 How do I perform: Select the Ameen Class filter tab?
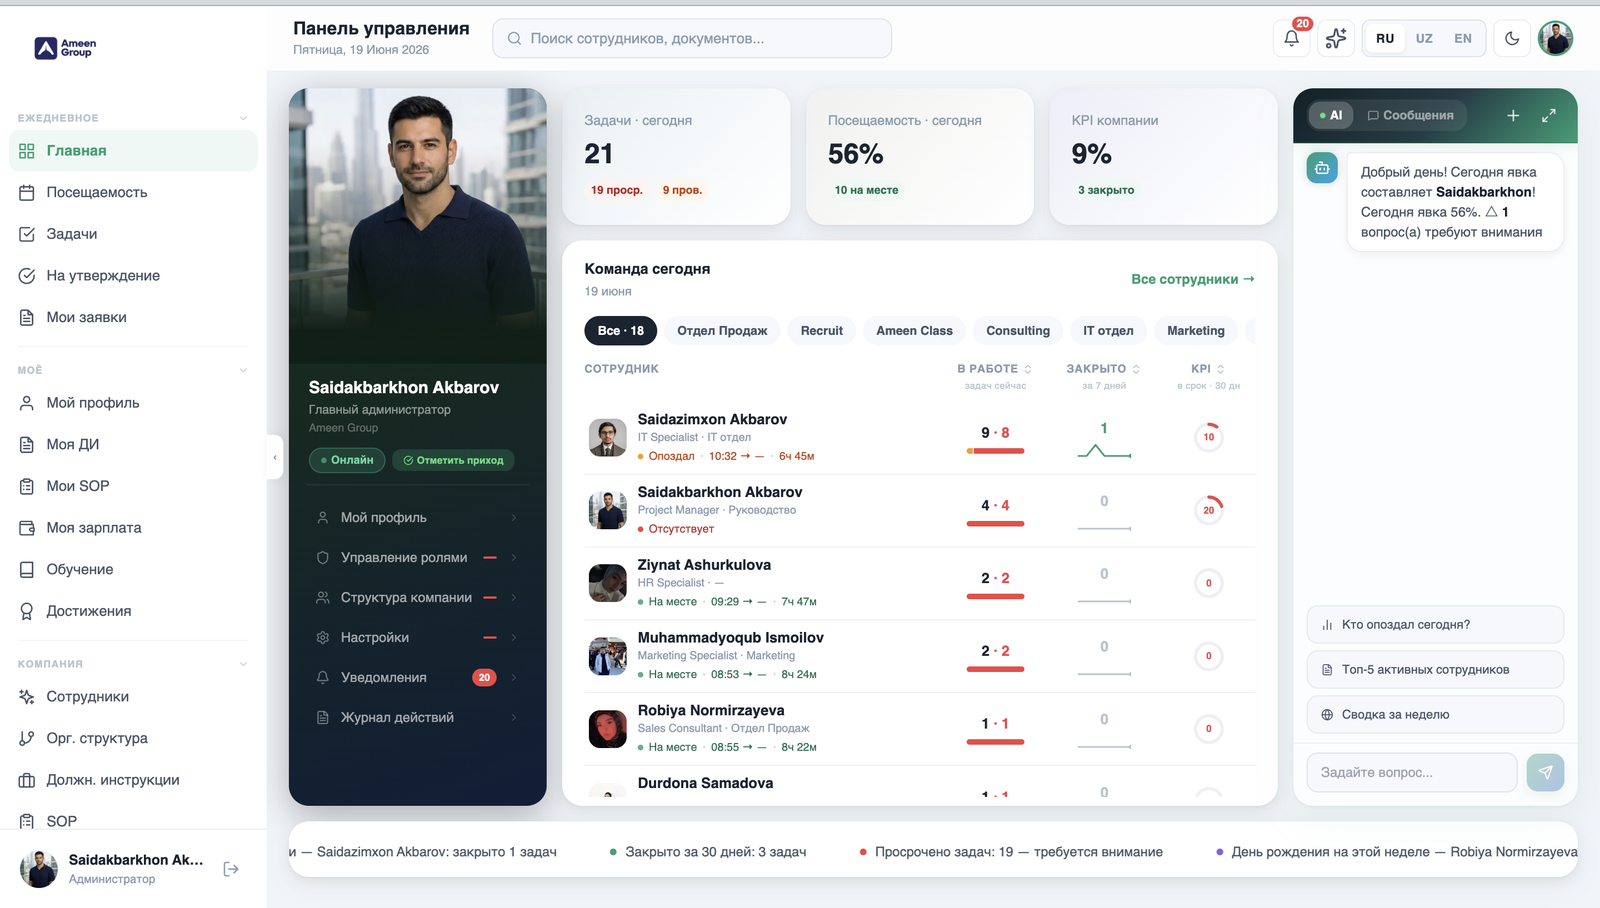point(914,331)
